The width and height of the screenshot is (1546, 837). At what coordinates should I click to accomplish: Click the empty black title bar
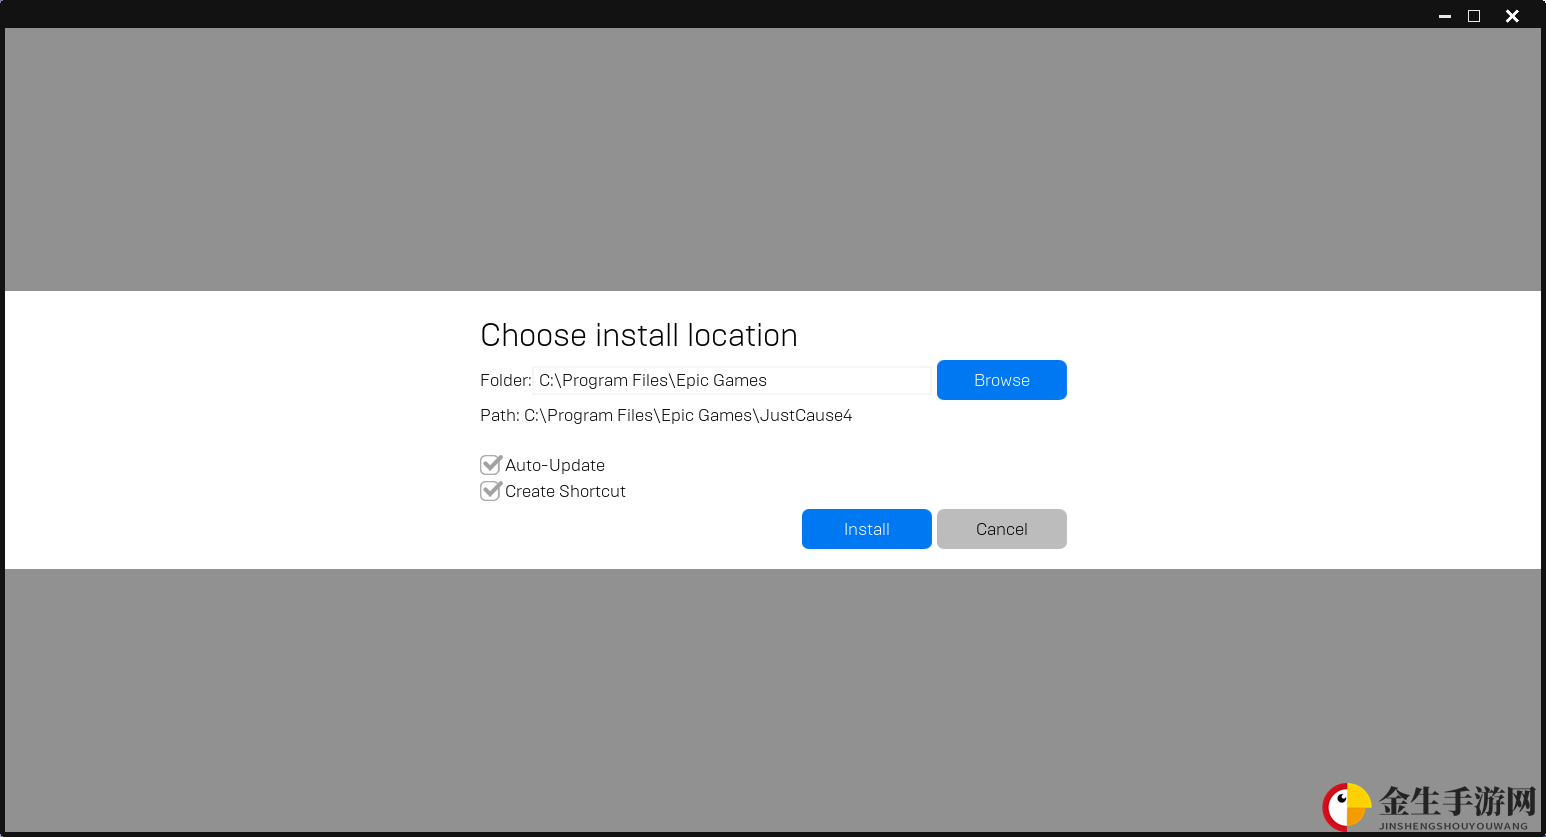click(x=700, y=14)
